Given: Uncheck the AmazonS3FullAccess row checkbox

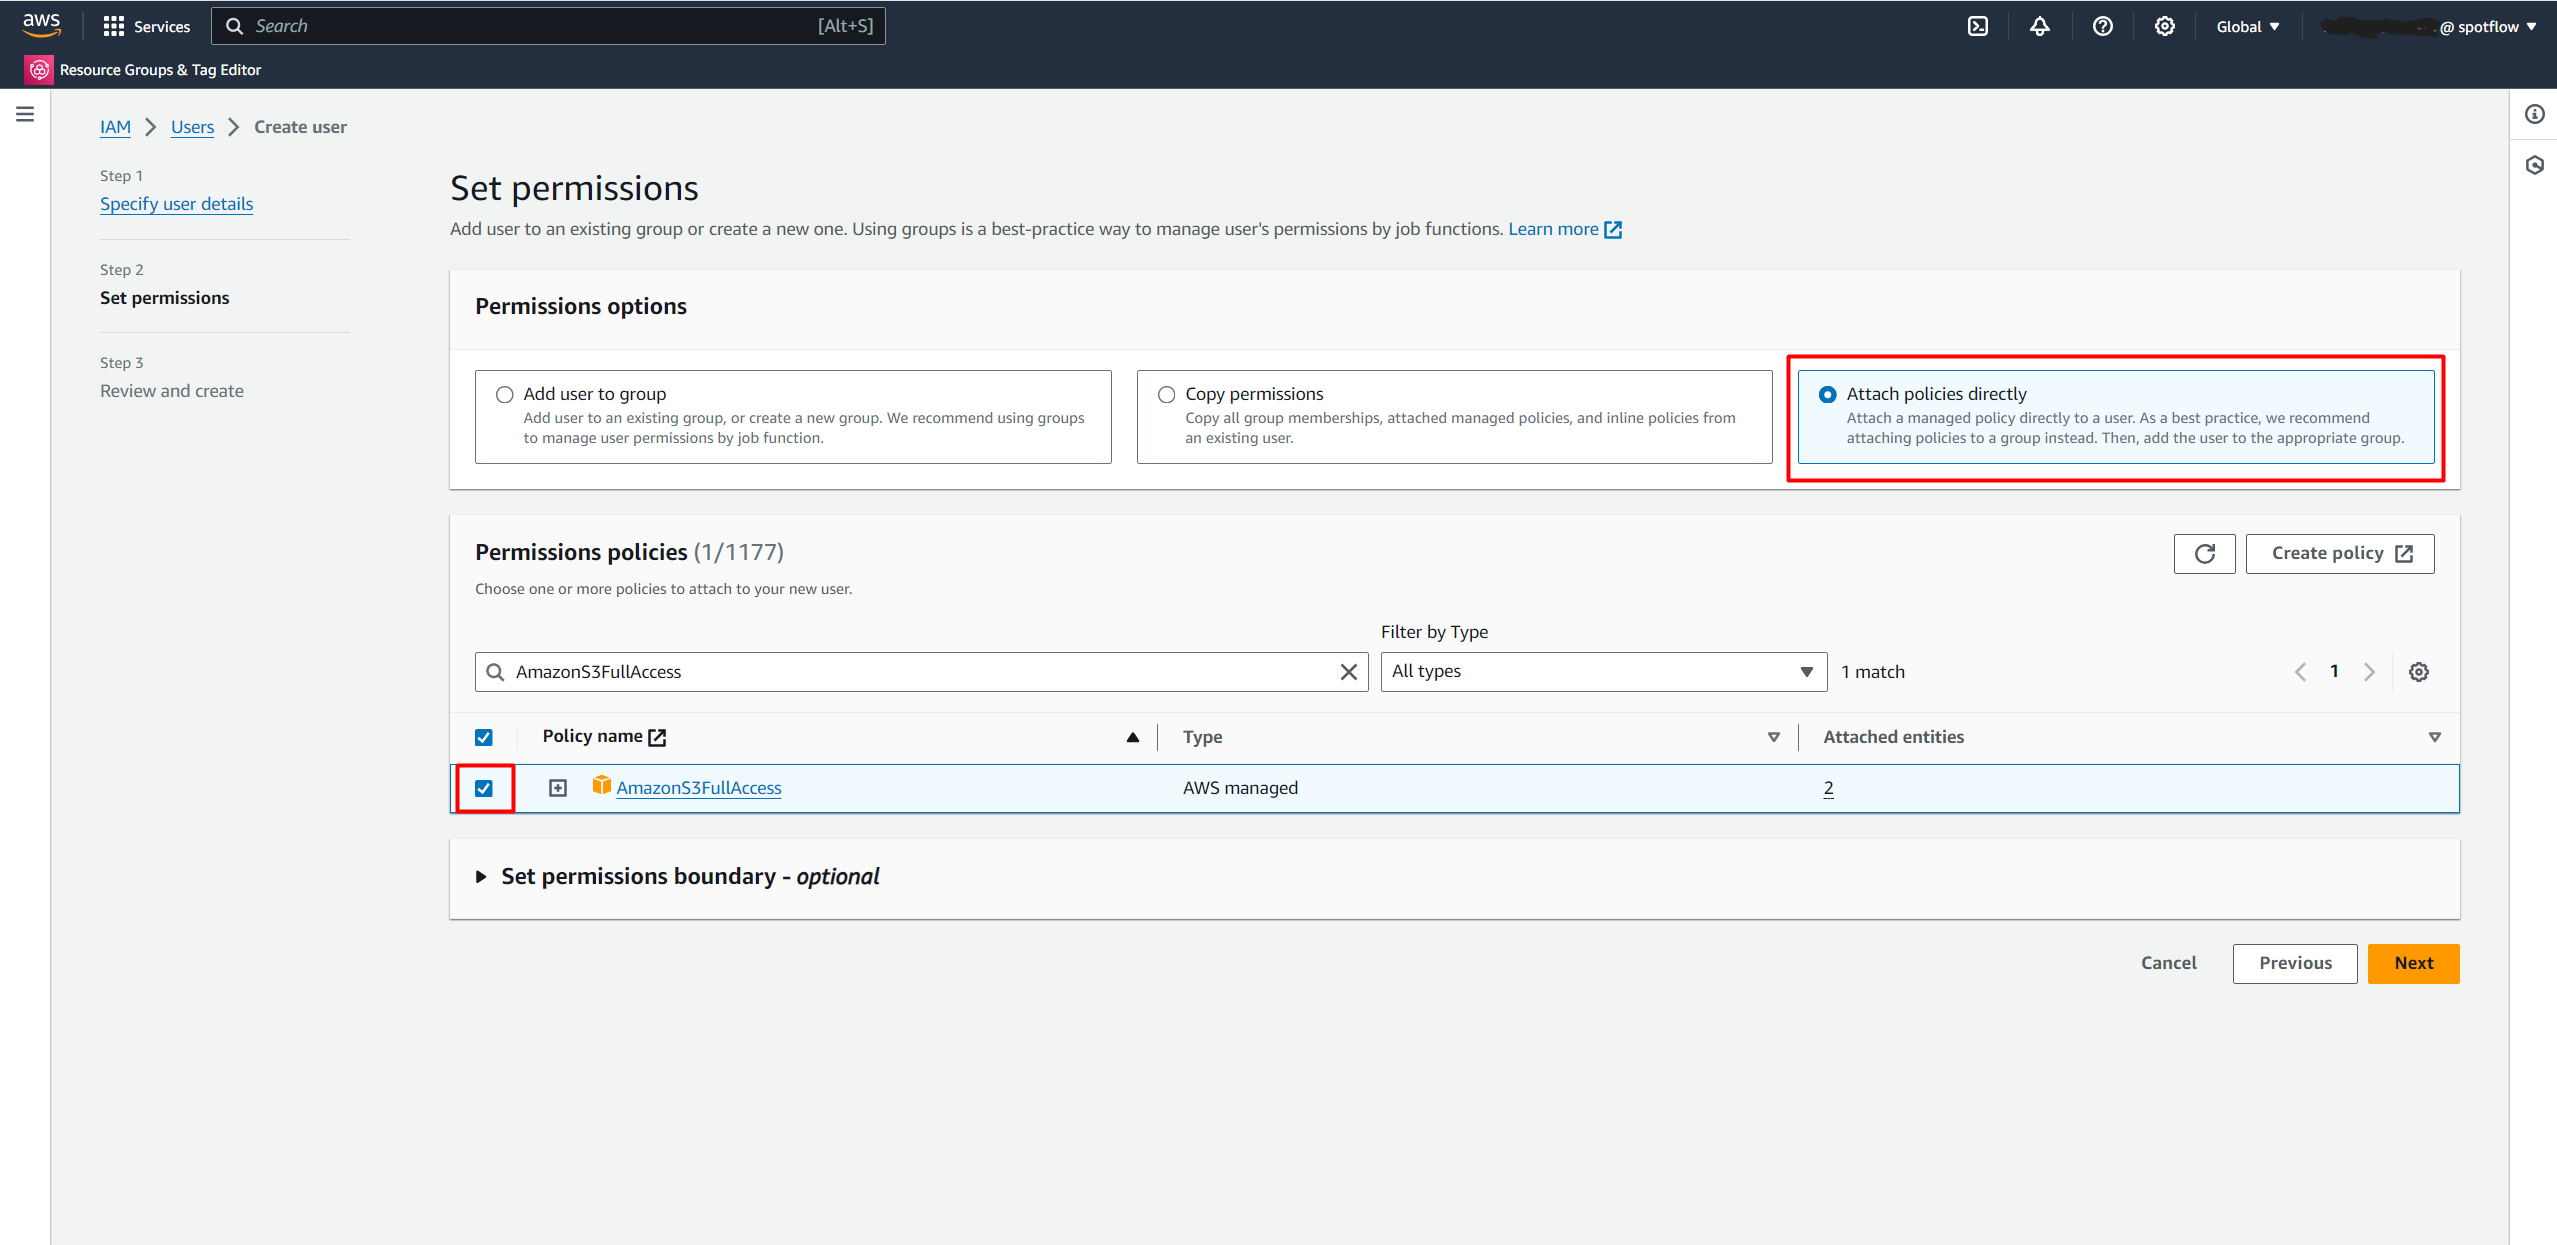Looking at the screenshot, I should point(484,788).
